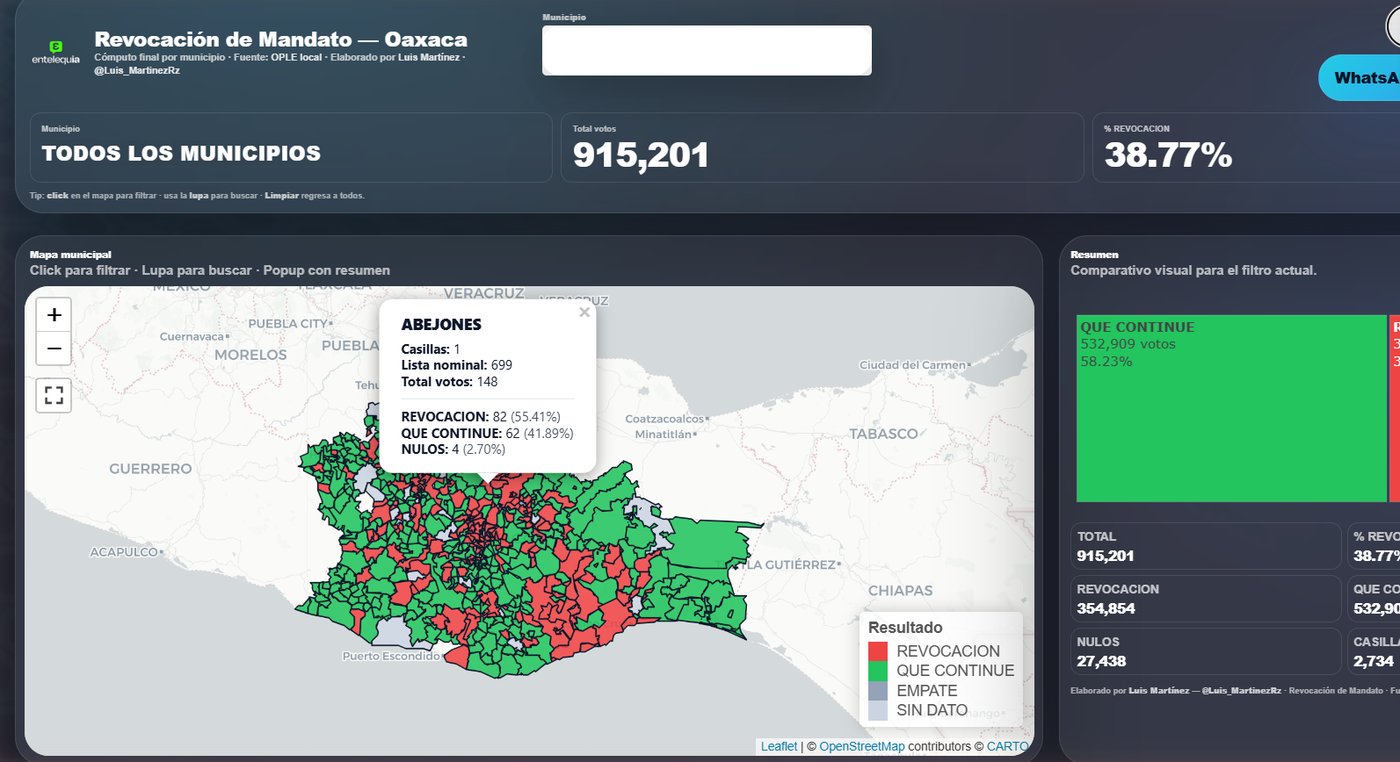This screenshot has height=762, width=1400.
Task: Zoom out of the map
Action: [x=54, y=349]
